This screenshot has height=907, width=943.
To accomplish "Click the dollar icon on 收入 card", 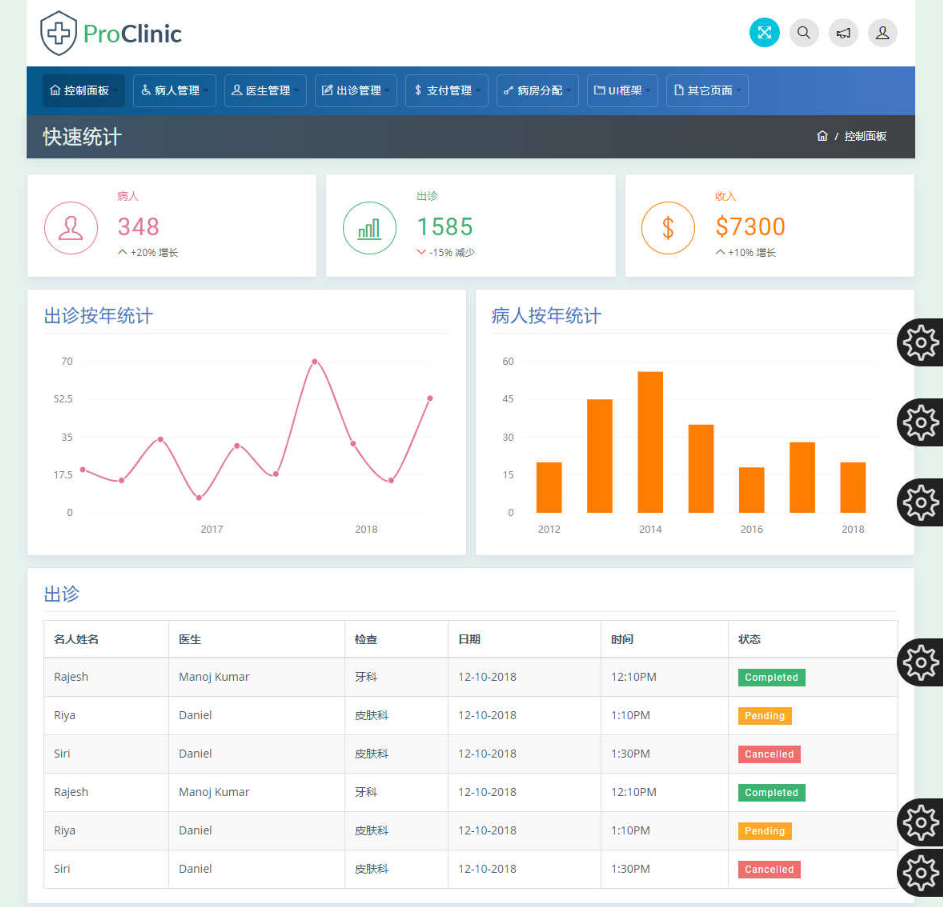I will point(668,228).
